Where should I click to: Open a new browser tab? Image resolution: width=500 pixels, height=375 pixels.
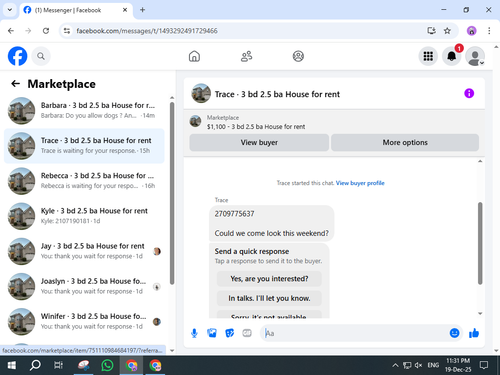tap(142, 10)
